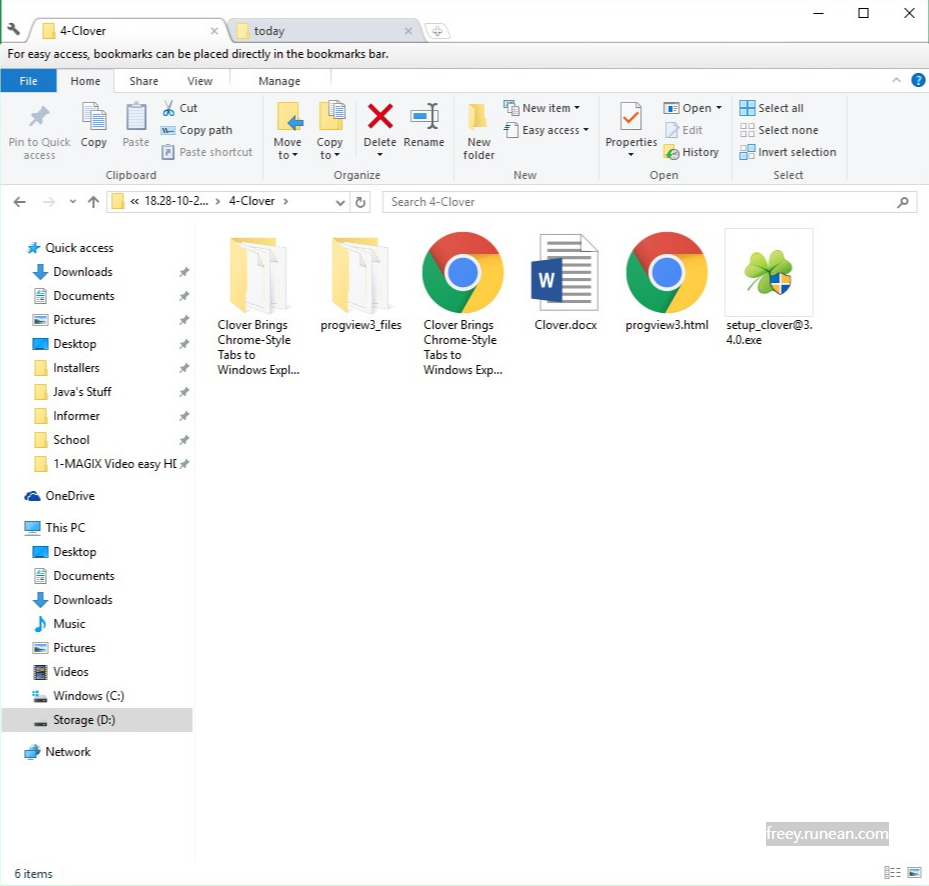
Task: Click Paste shortcut command
Action: [x=207, y=152]
